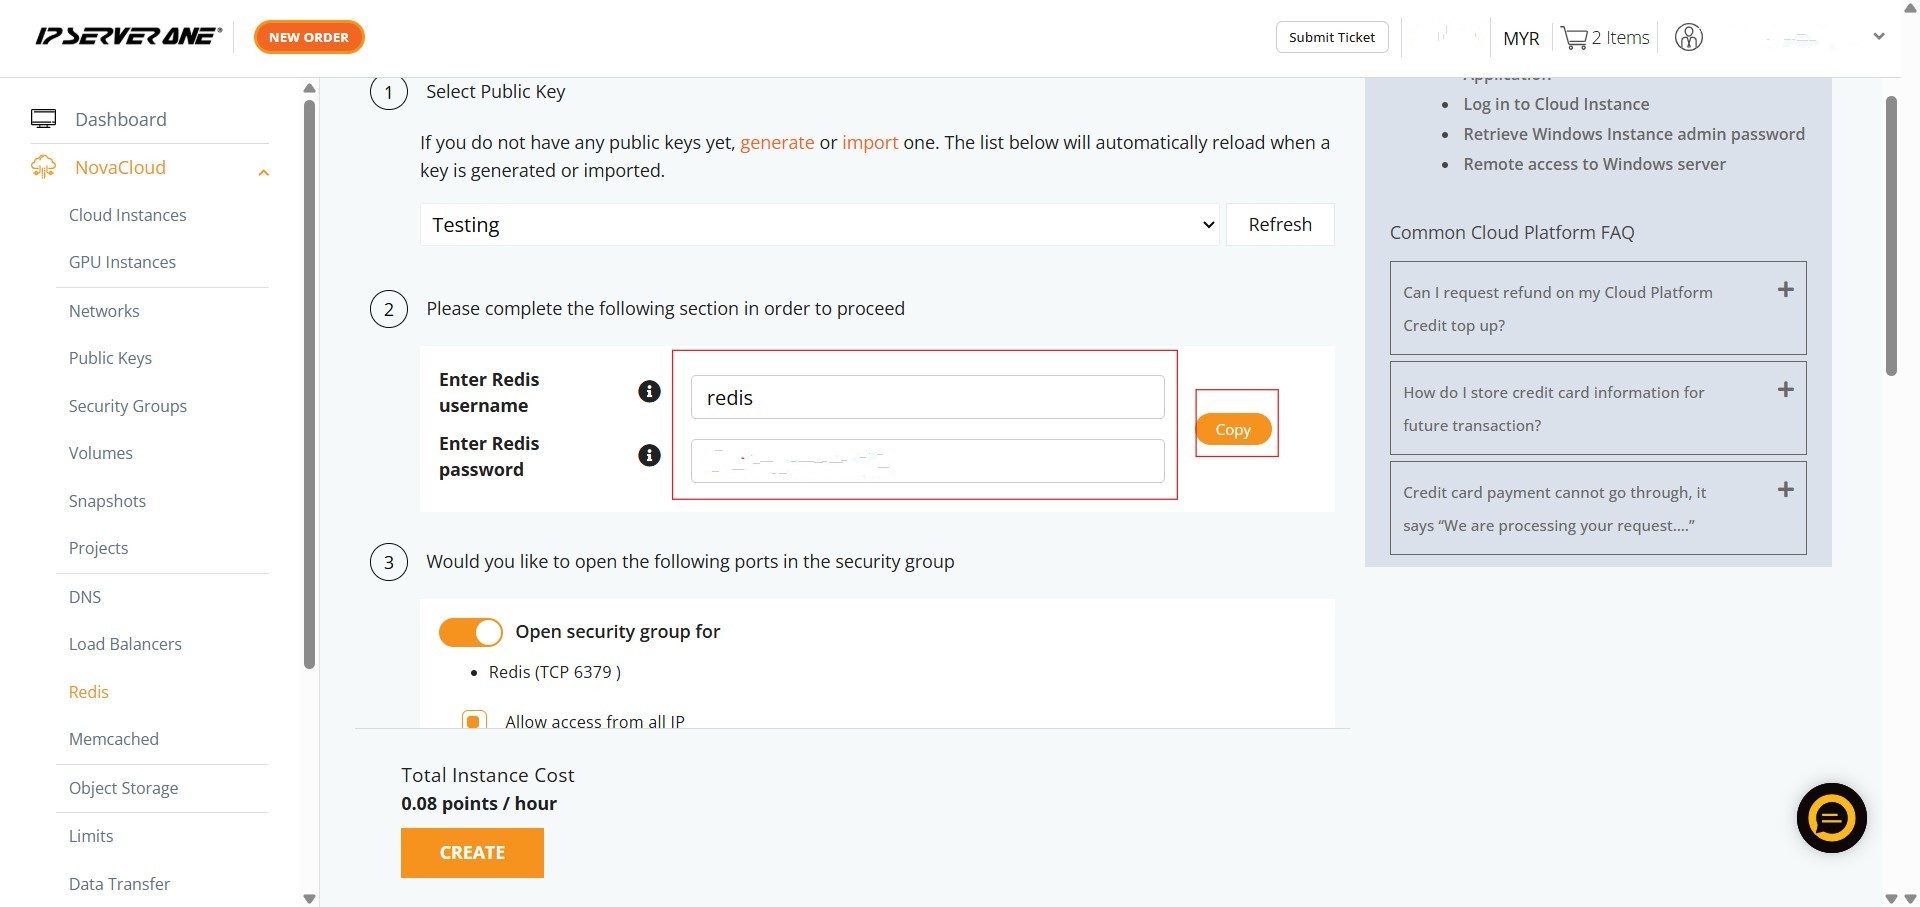Click the Redis username info icon
Viewport: 1920px width, 907px height.
pos(649,391)
